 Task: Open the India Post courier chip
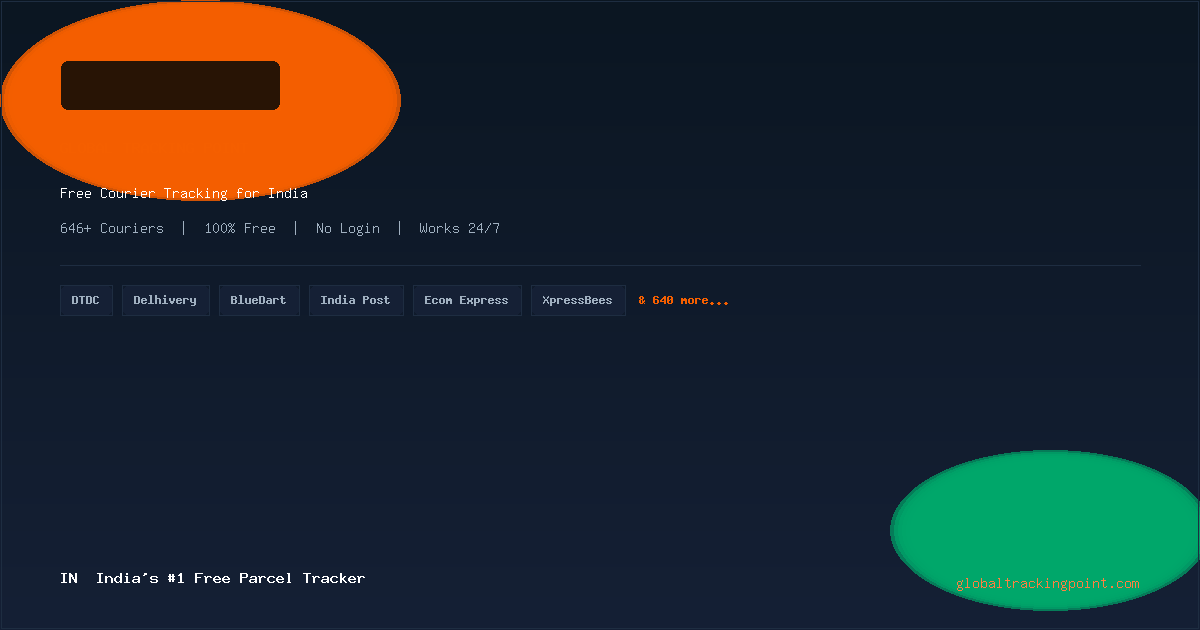click(x=356, y=300)
